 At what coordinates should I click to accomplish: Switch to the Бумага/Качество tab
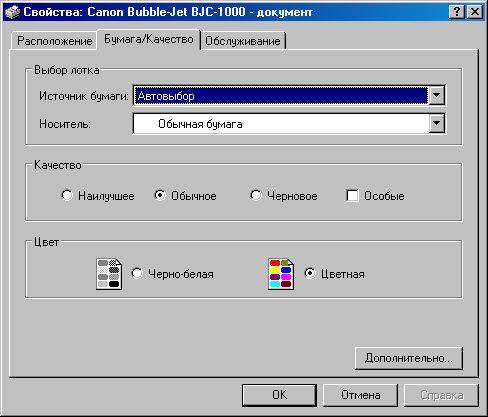pos(149,40)
